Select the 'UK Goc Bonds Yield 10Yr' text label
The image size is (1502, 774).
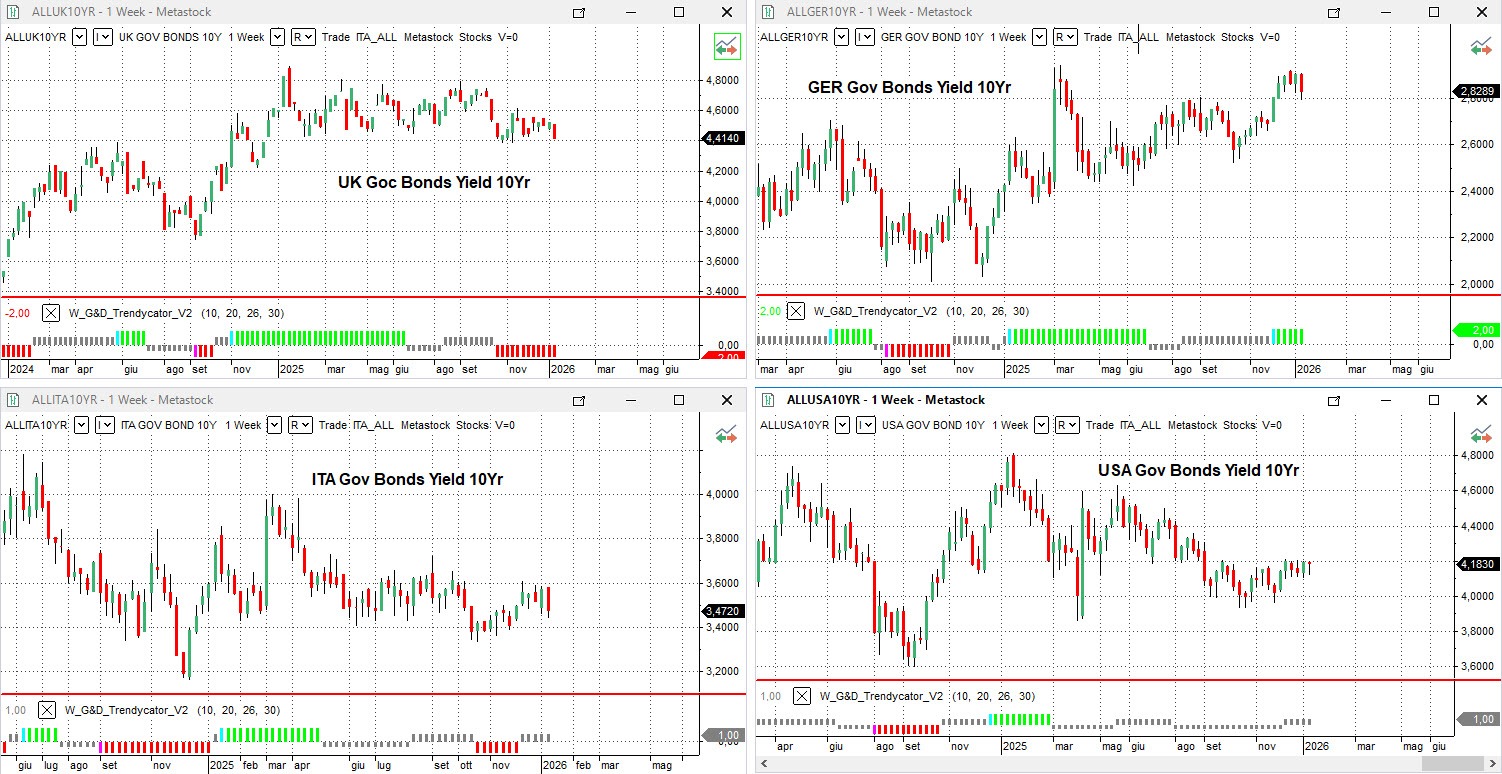(433, 183)
